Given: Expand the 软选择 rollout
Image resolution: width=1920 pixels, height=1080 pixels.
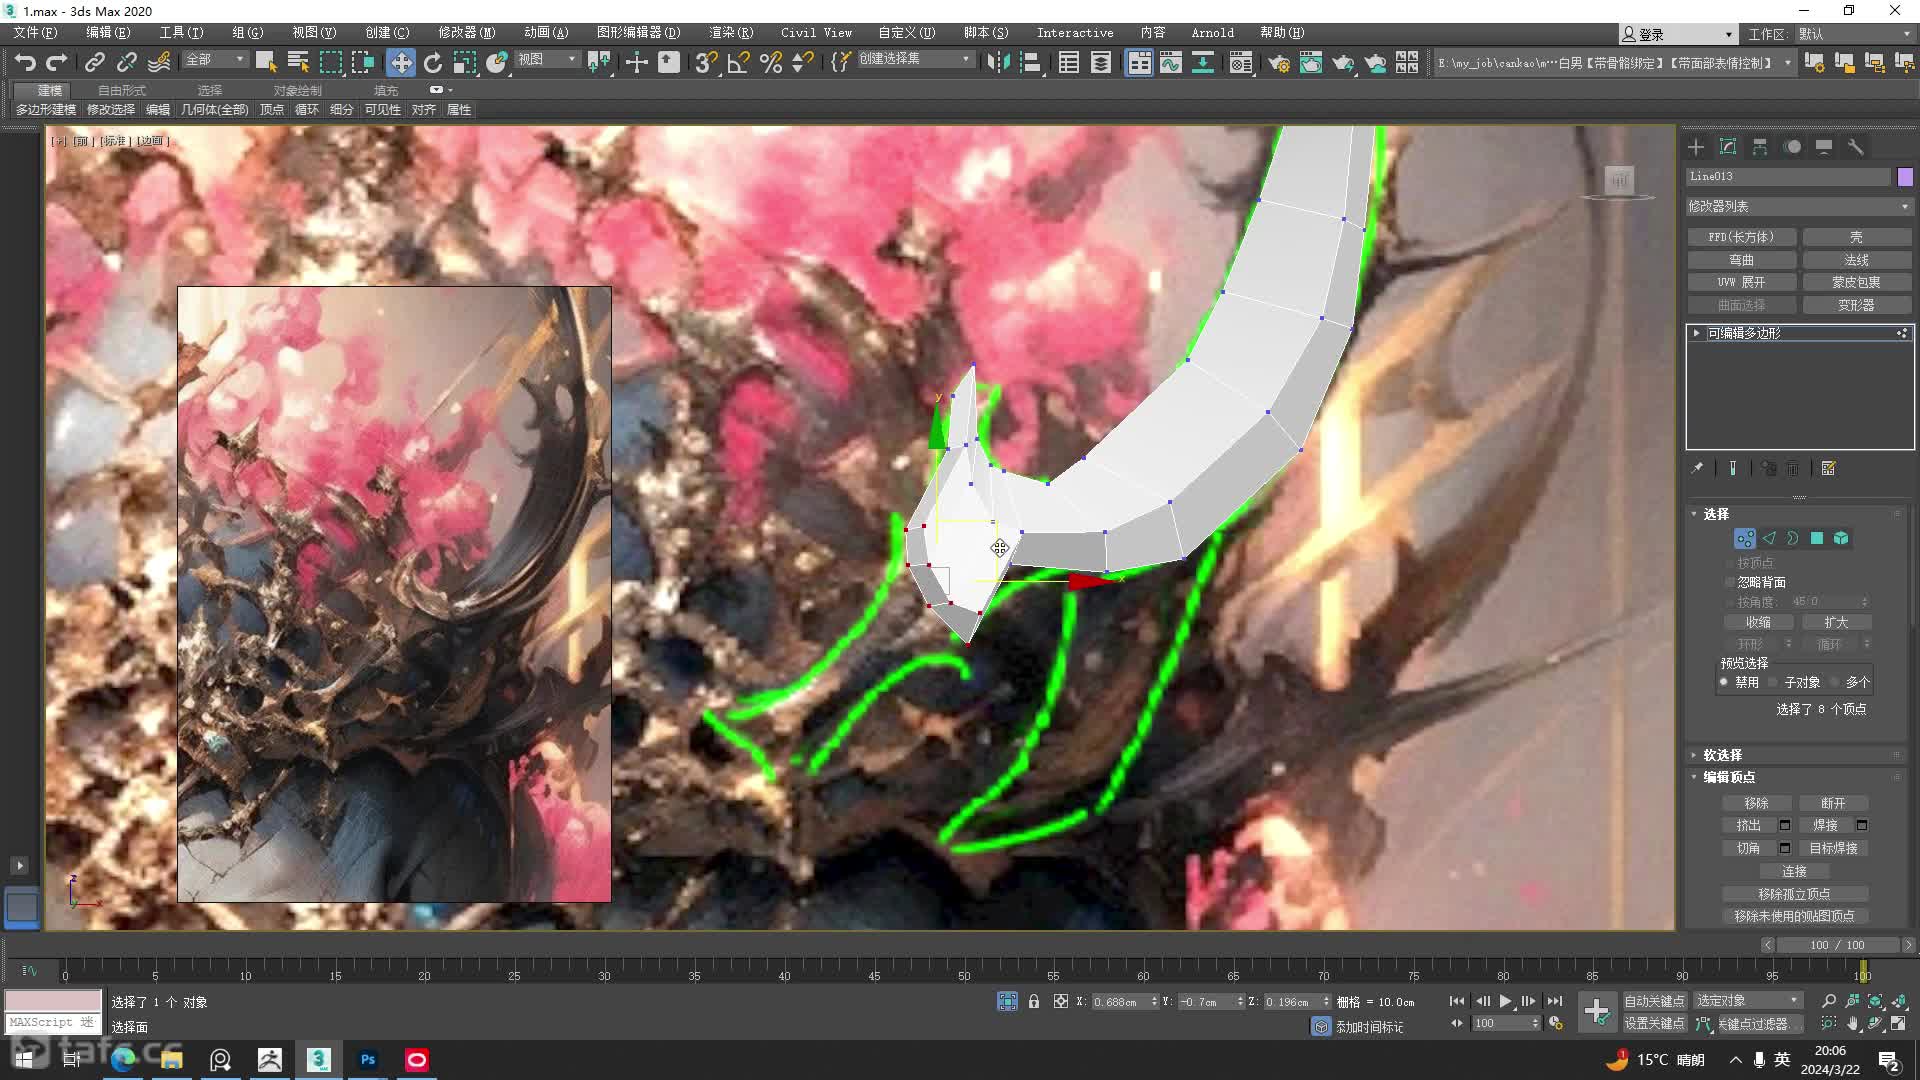Looking at the screenshot, I should [x=1722, y=755].
